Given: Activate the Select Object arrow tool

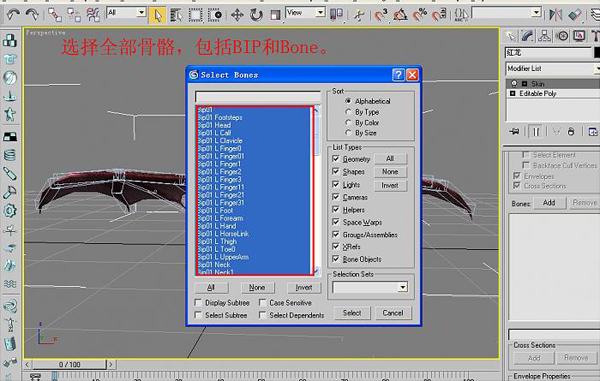Looking at the screenshot, I should (158, 15).
